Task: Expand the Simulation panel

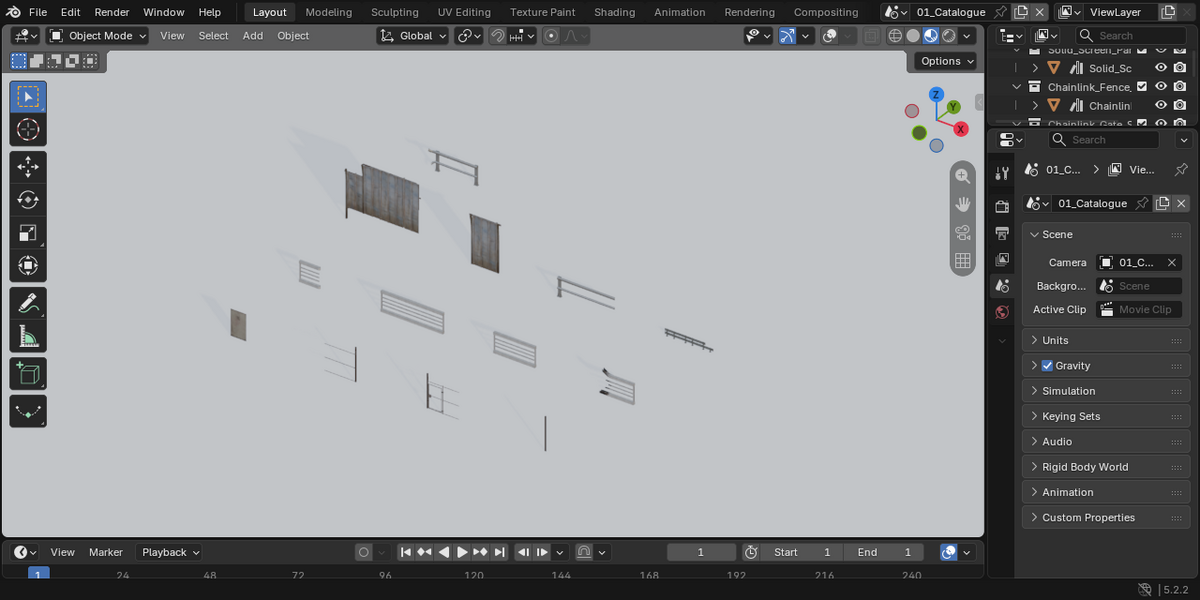Action: [x=1105, y=391]
